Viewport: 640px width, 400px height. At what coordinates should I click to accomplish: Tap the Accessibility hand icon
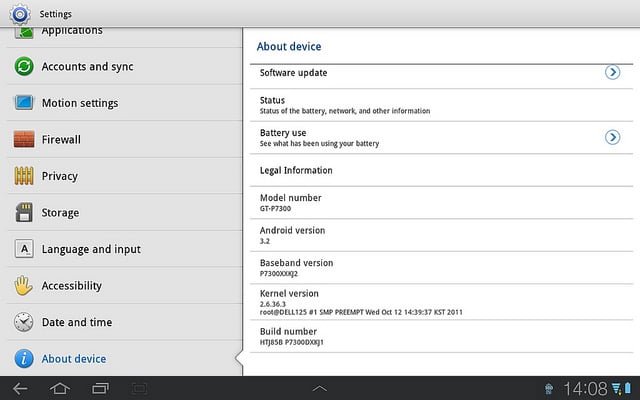click(24, 285)
